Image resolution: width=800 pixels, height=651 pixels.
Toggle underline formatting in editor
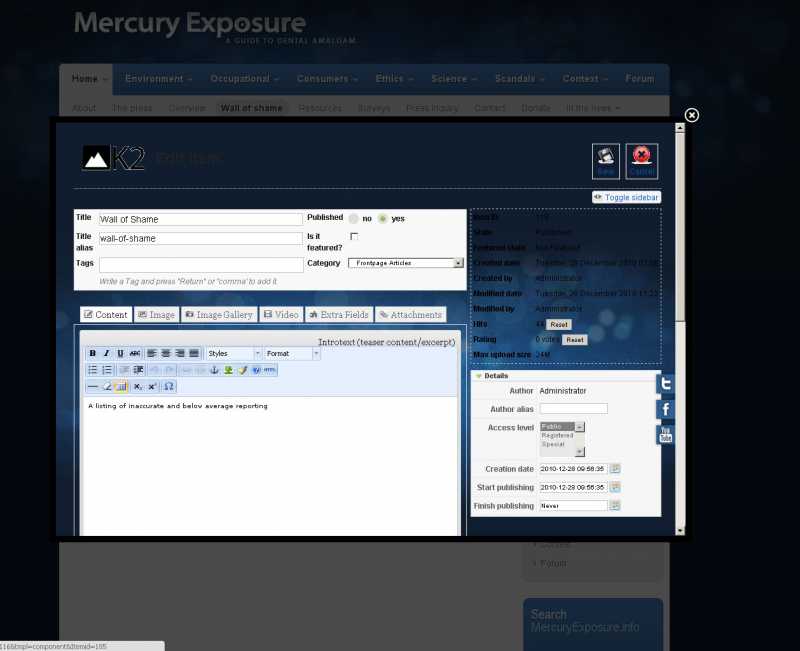click(120, 353)
